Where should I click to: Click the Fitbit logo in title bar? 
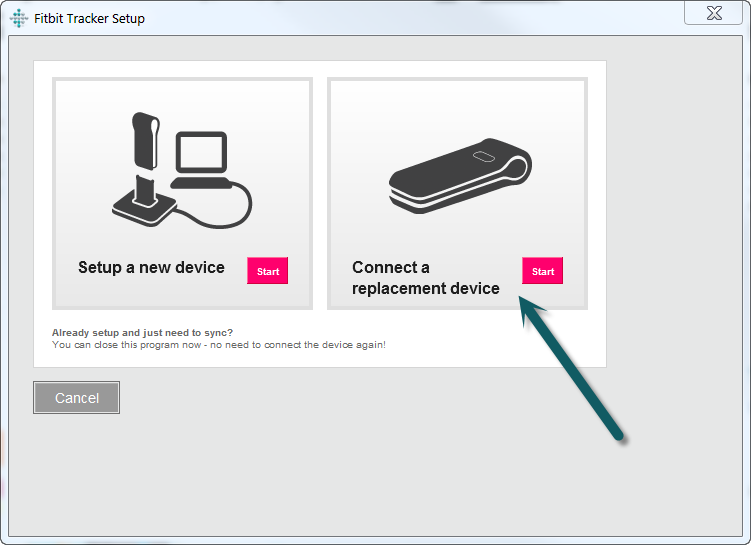tap(19, 18)
